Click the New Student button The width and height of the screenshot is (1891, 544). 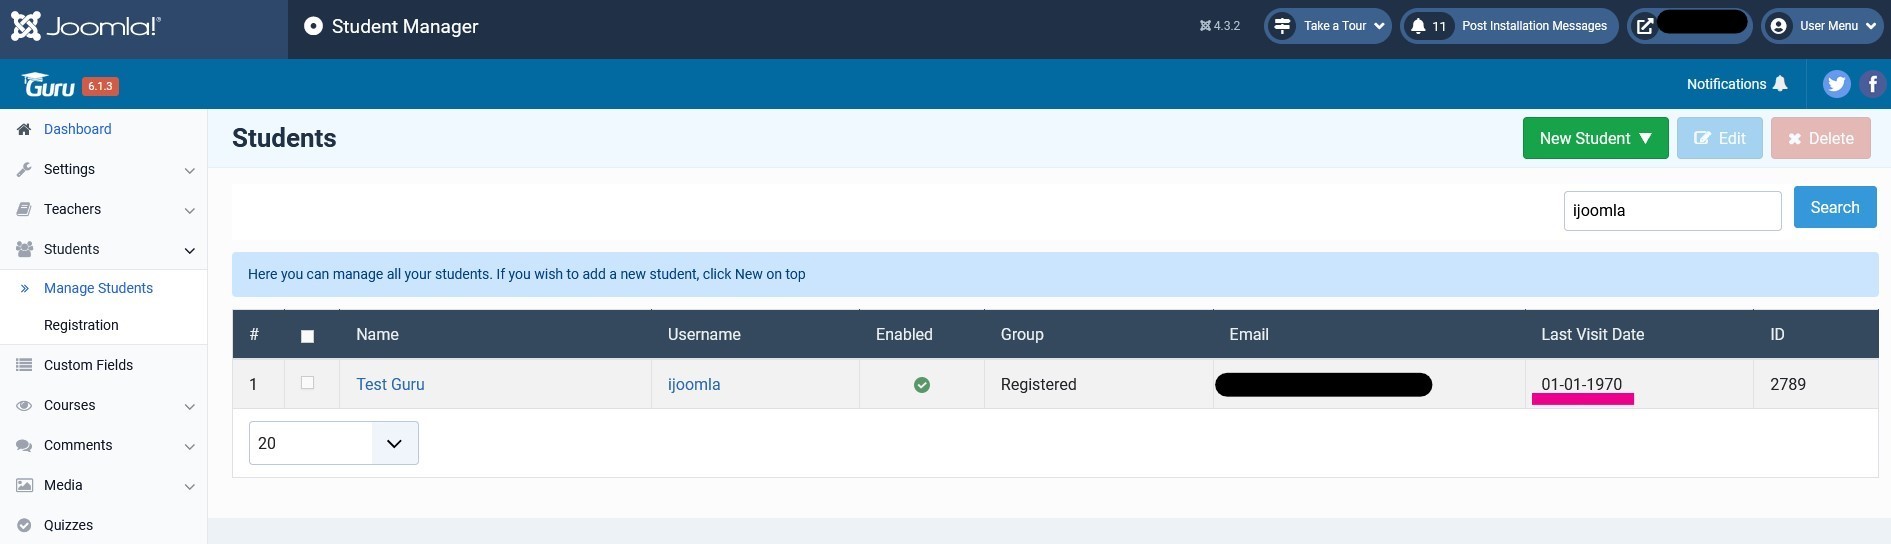[1595, 138]
